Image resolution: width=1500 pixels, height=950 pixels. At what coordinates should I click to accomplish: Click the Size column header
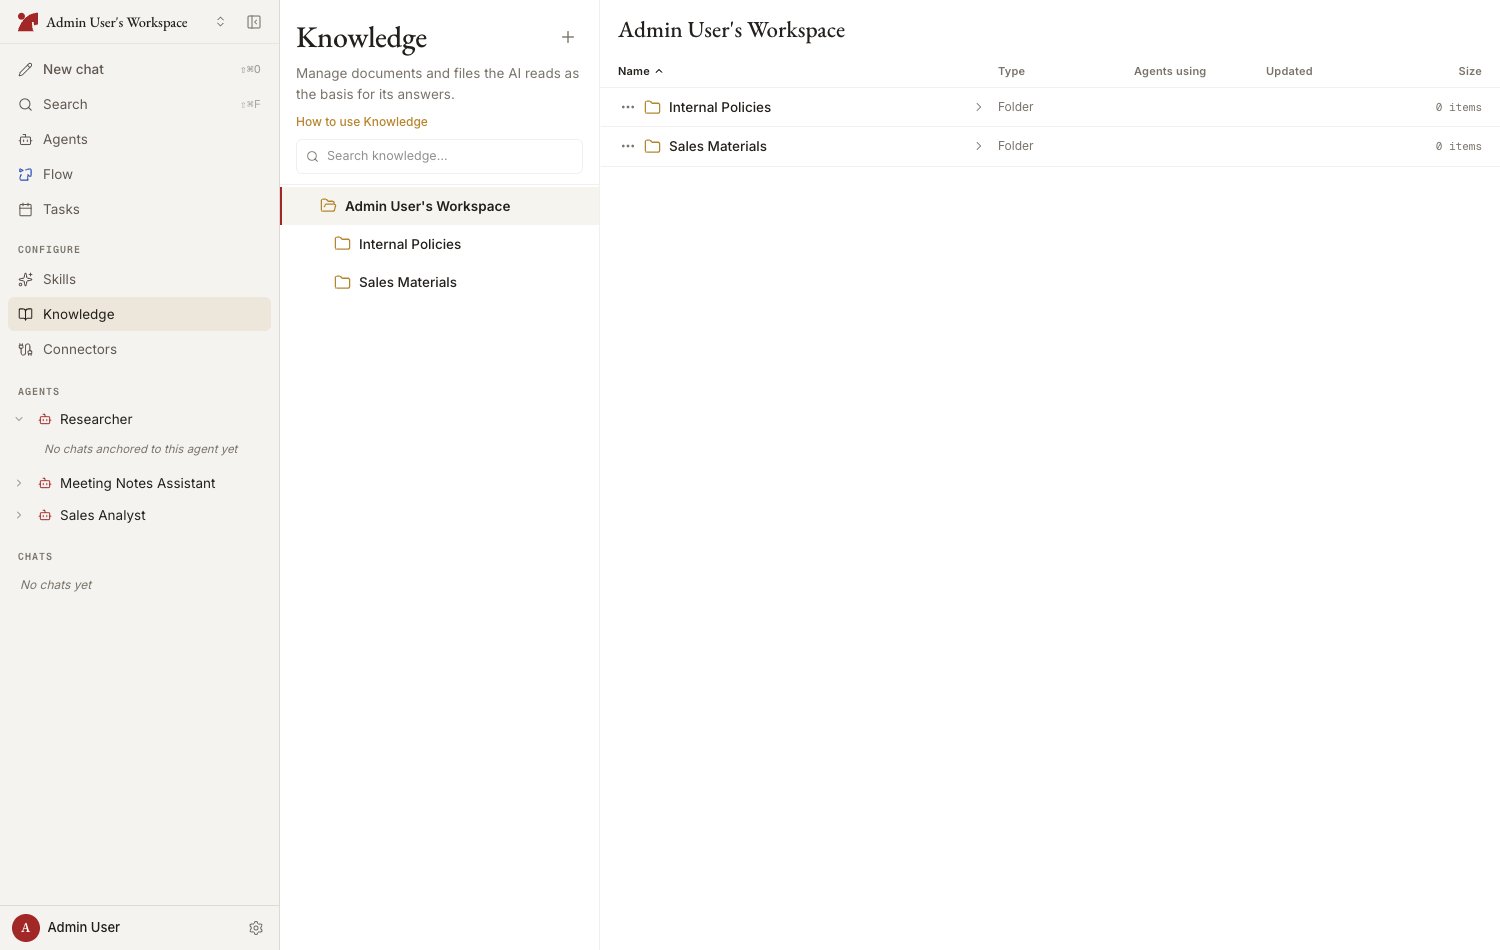point(1470,71)
